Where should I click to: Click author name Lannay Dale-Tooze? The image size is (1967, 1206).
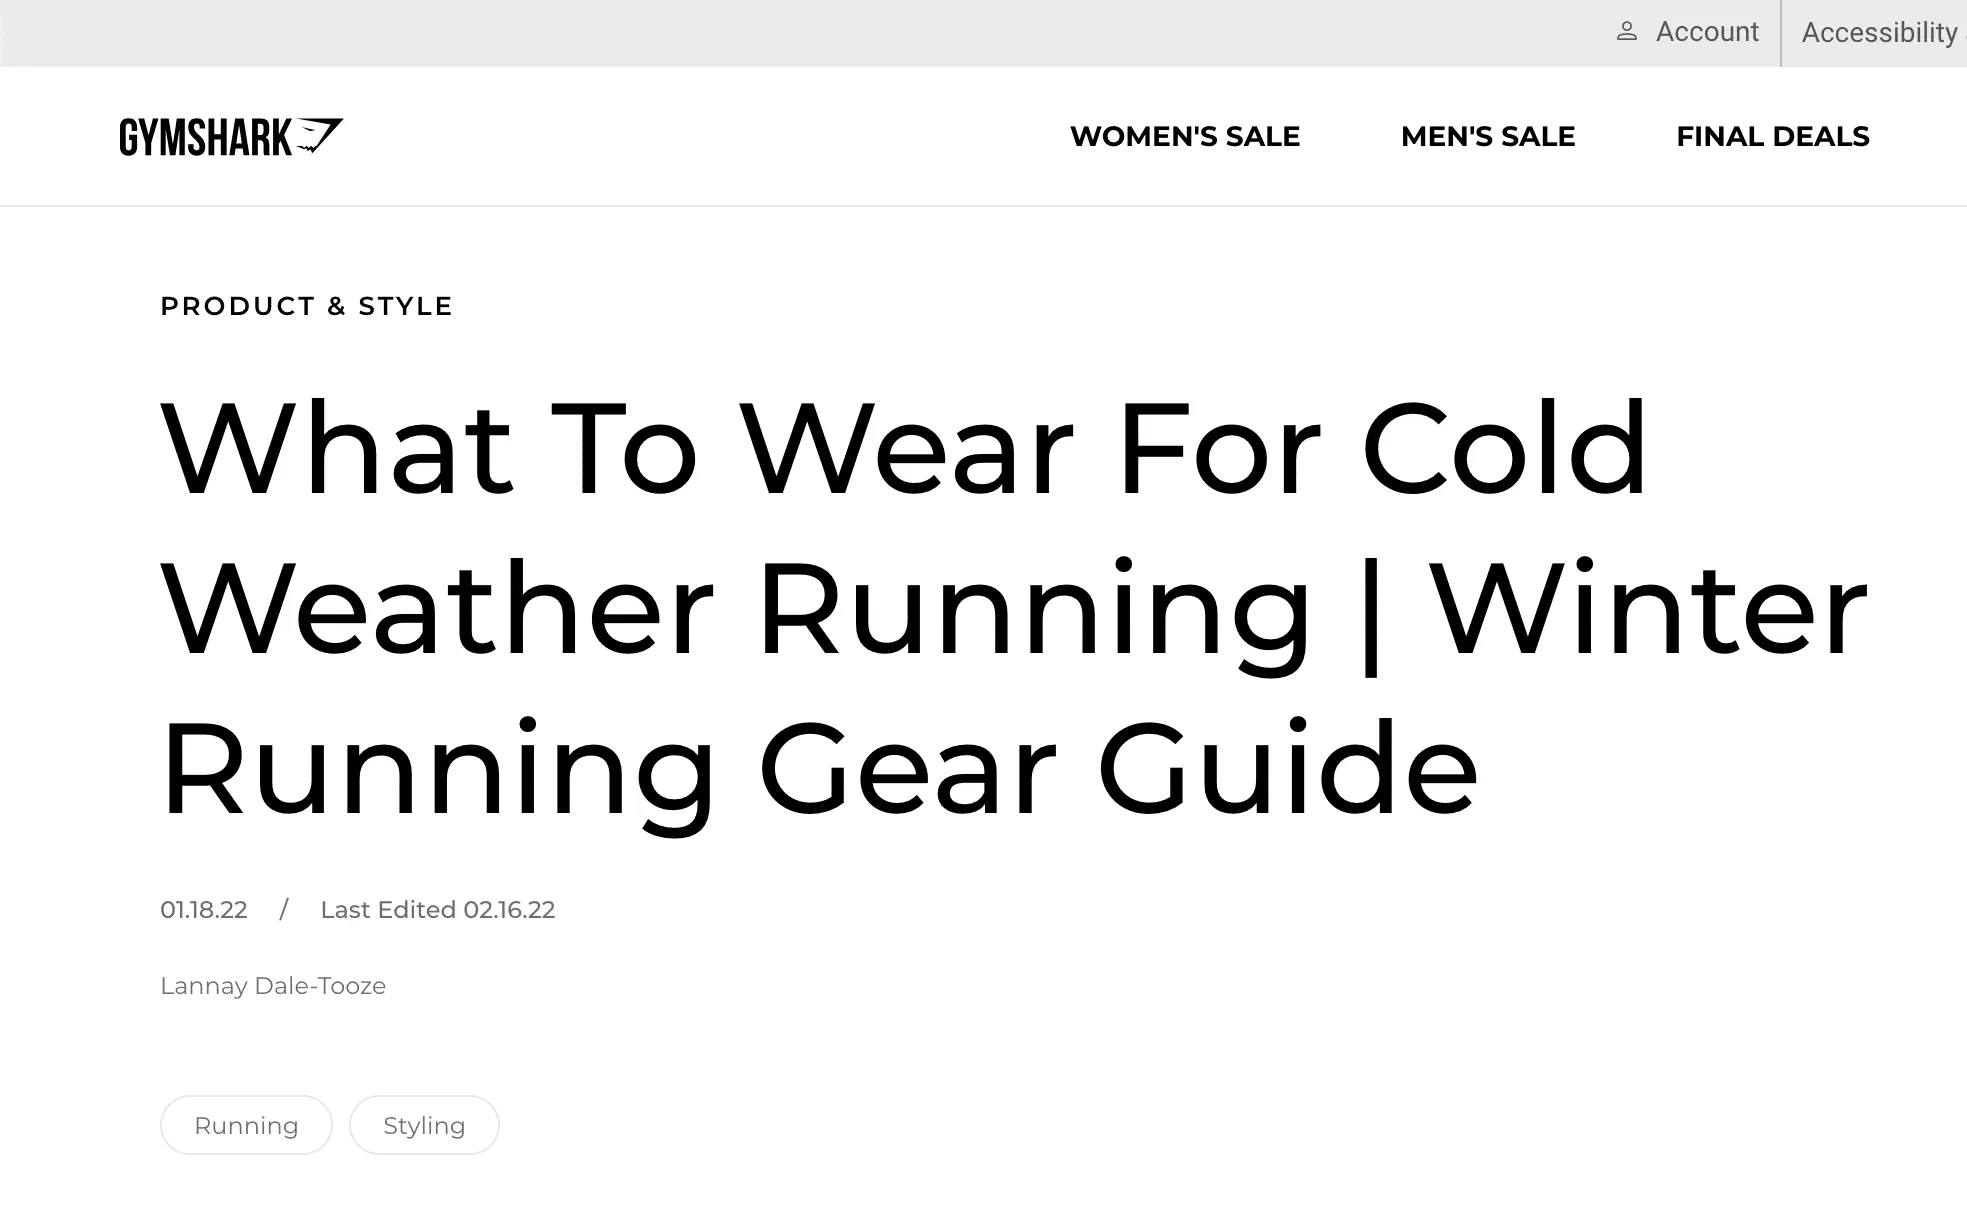273,986
